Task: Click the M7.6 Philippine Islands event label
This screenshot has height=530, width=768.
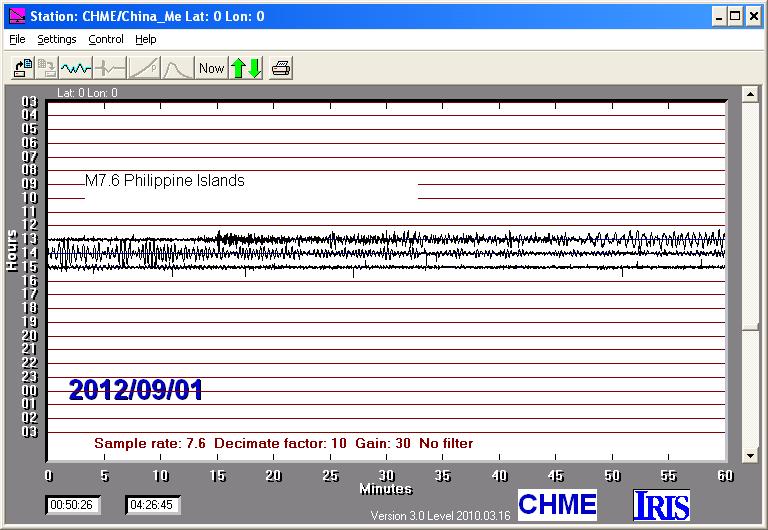Action: pos(165,181)
